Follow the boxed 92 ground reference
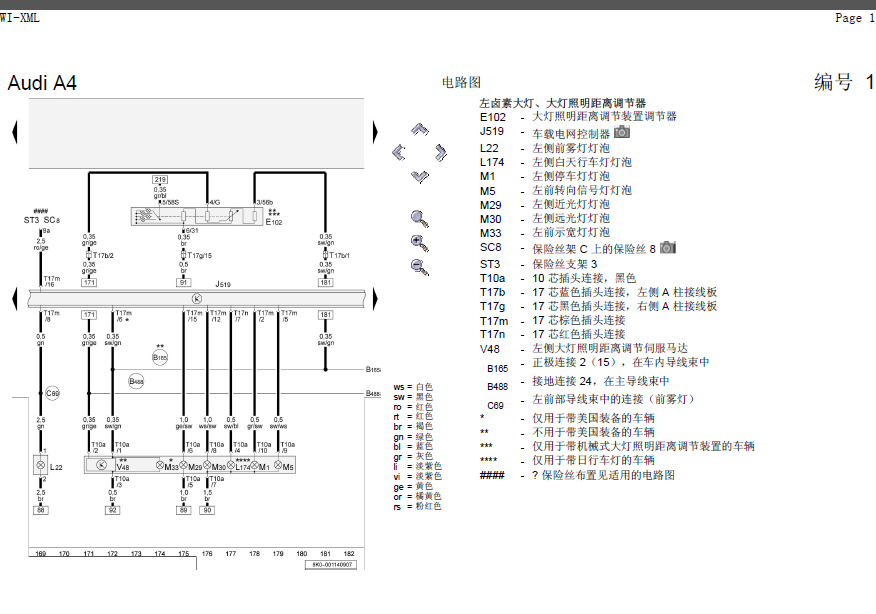 (x=112, y=510)
